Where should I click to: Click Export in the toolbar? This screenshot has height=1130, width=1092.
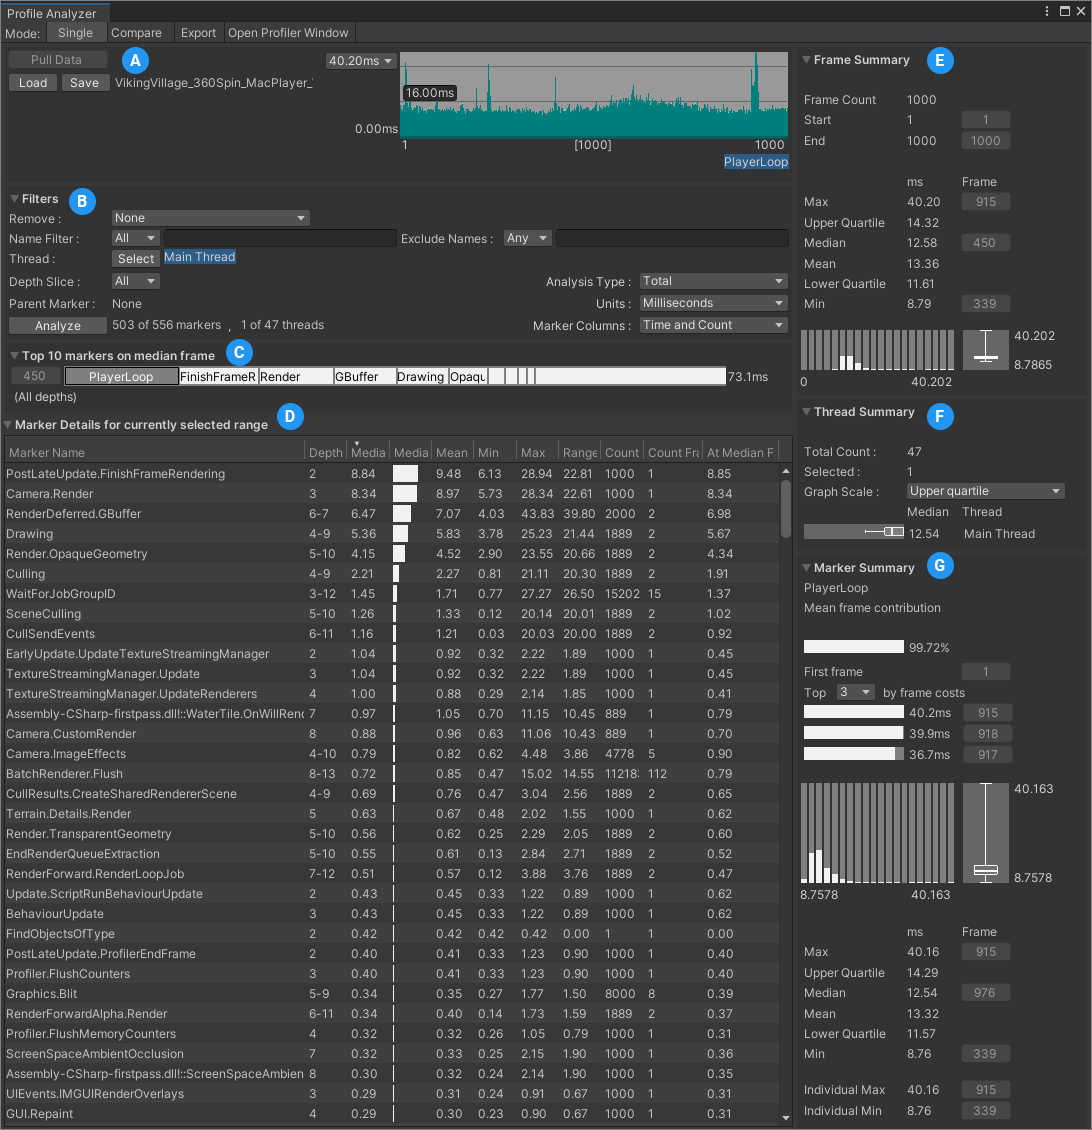tap(198, 32)
